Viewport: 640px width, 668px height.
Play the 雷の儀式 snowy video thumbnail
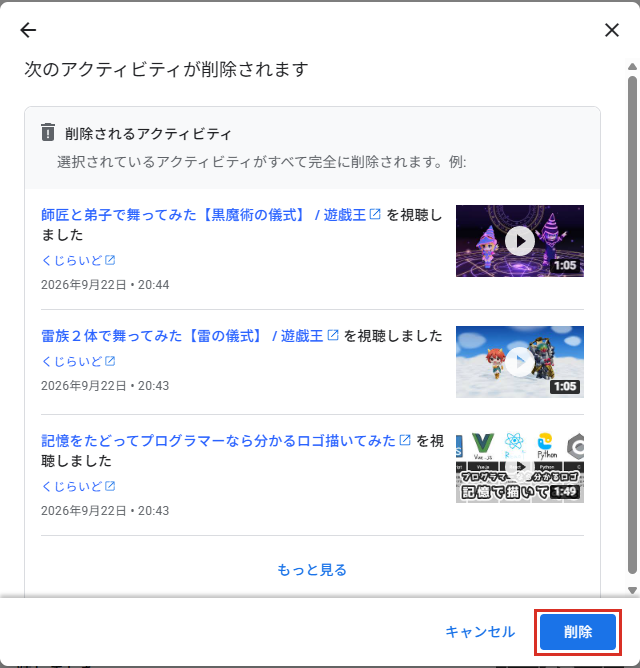(520, 362)
